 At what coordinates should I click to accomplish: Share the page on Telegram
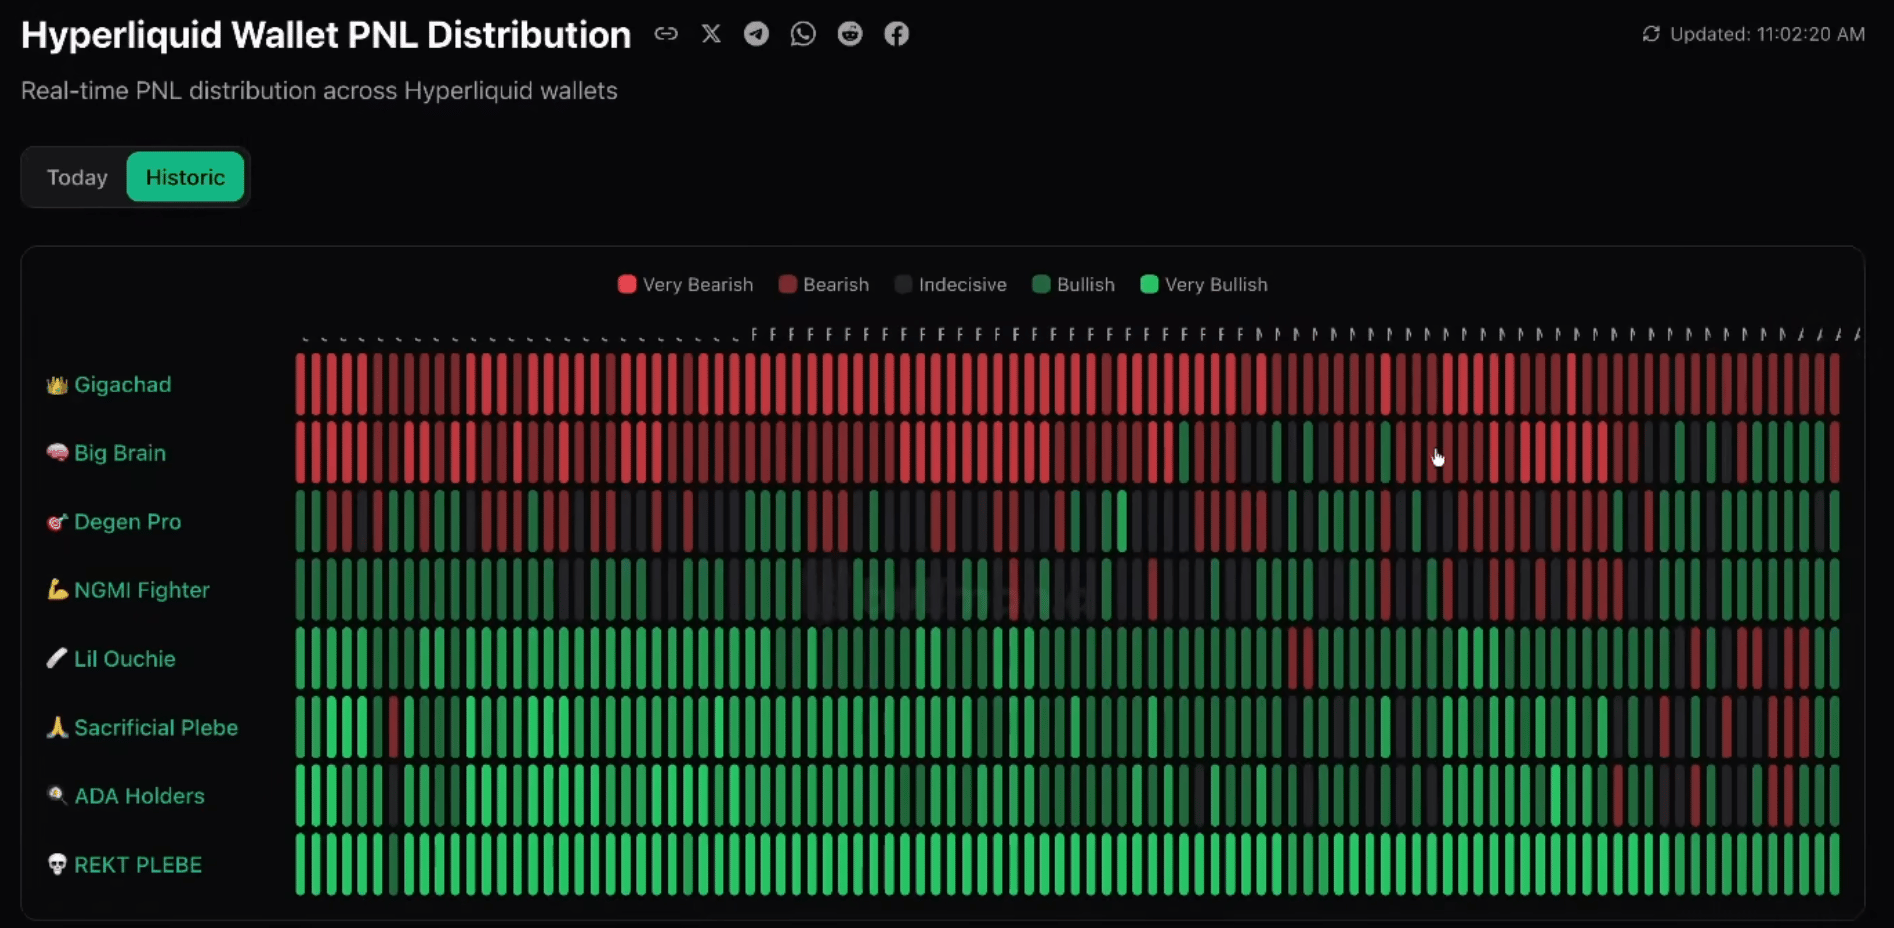tap(757, 34)
